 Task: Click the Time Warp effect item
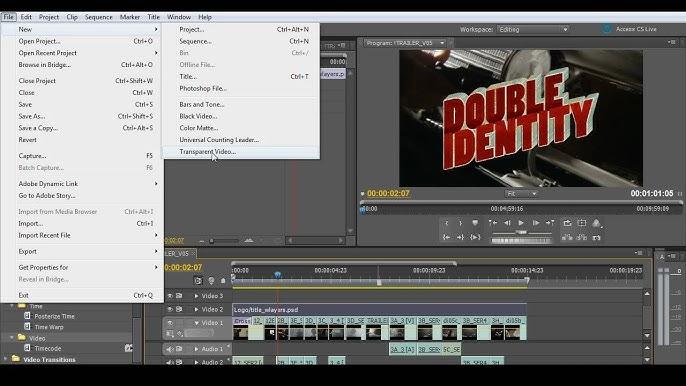(x=49, y=327)
